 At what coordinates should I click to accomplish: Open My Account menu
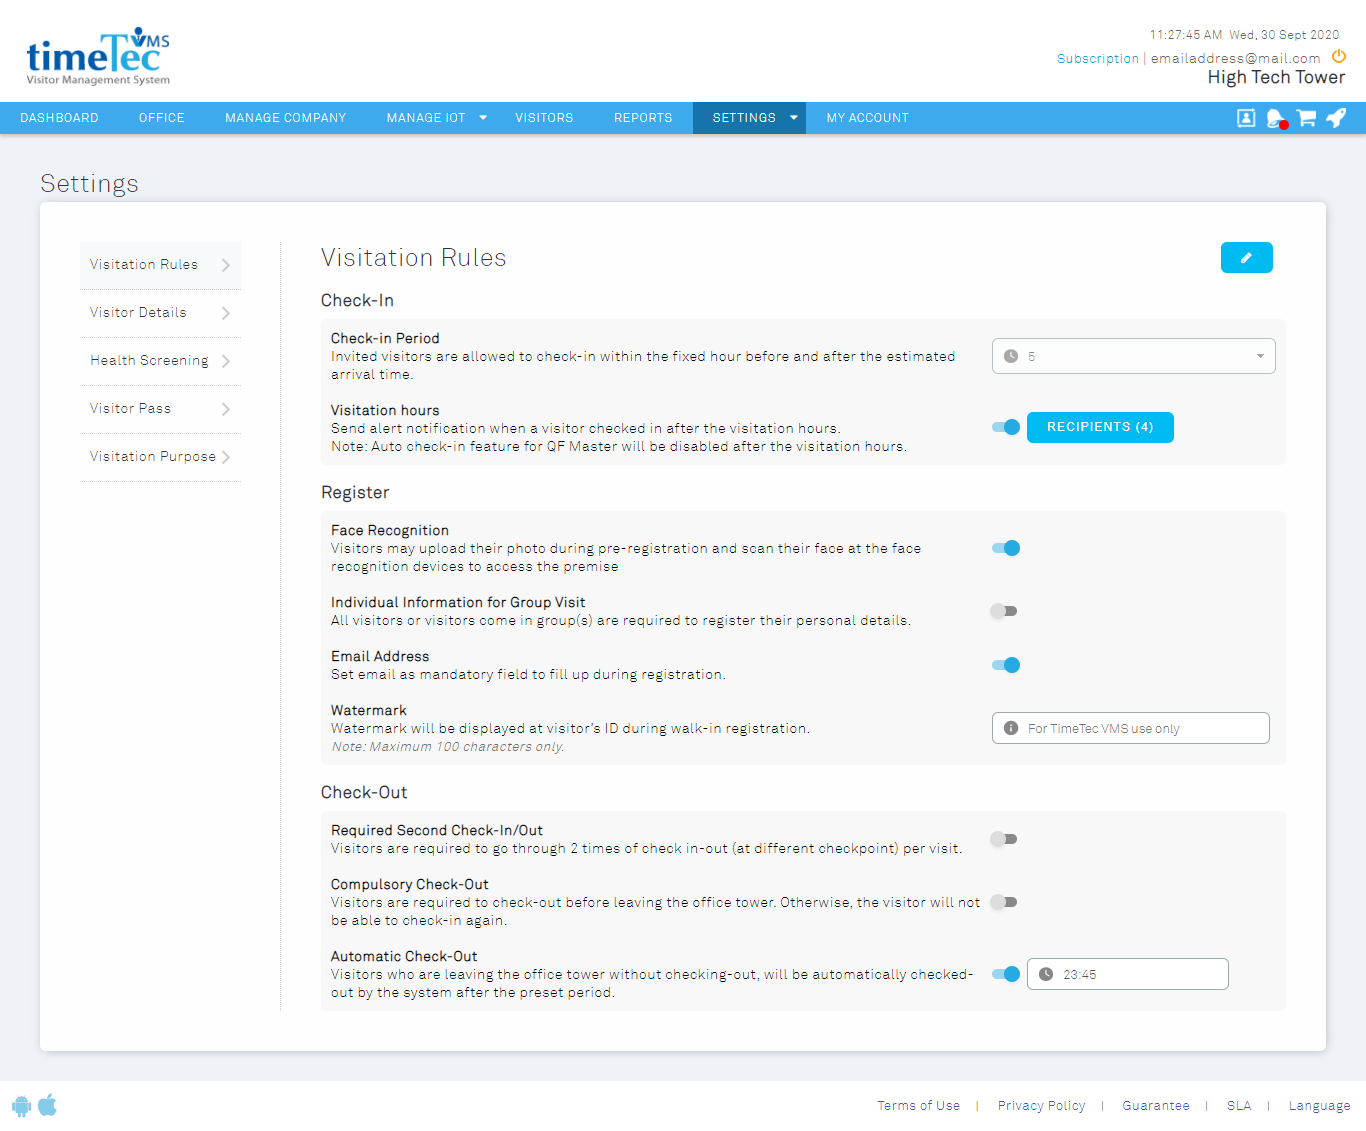click(868, 118)
